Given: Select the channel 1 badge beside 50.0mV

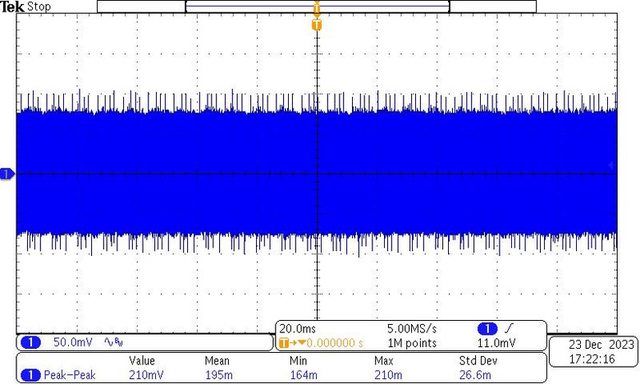Looking at the screenshot, I should [x=31, y=342].
